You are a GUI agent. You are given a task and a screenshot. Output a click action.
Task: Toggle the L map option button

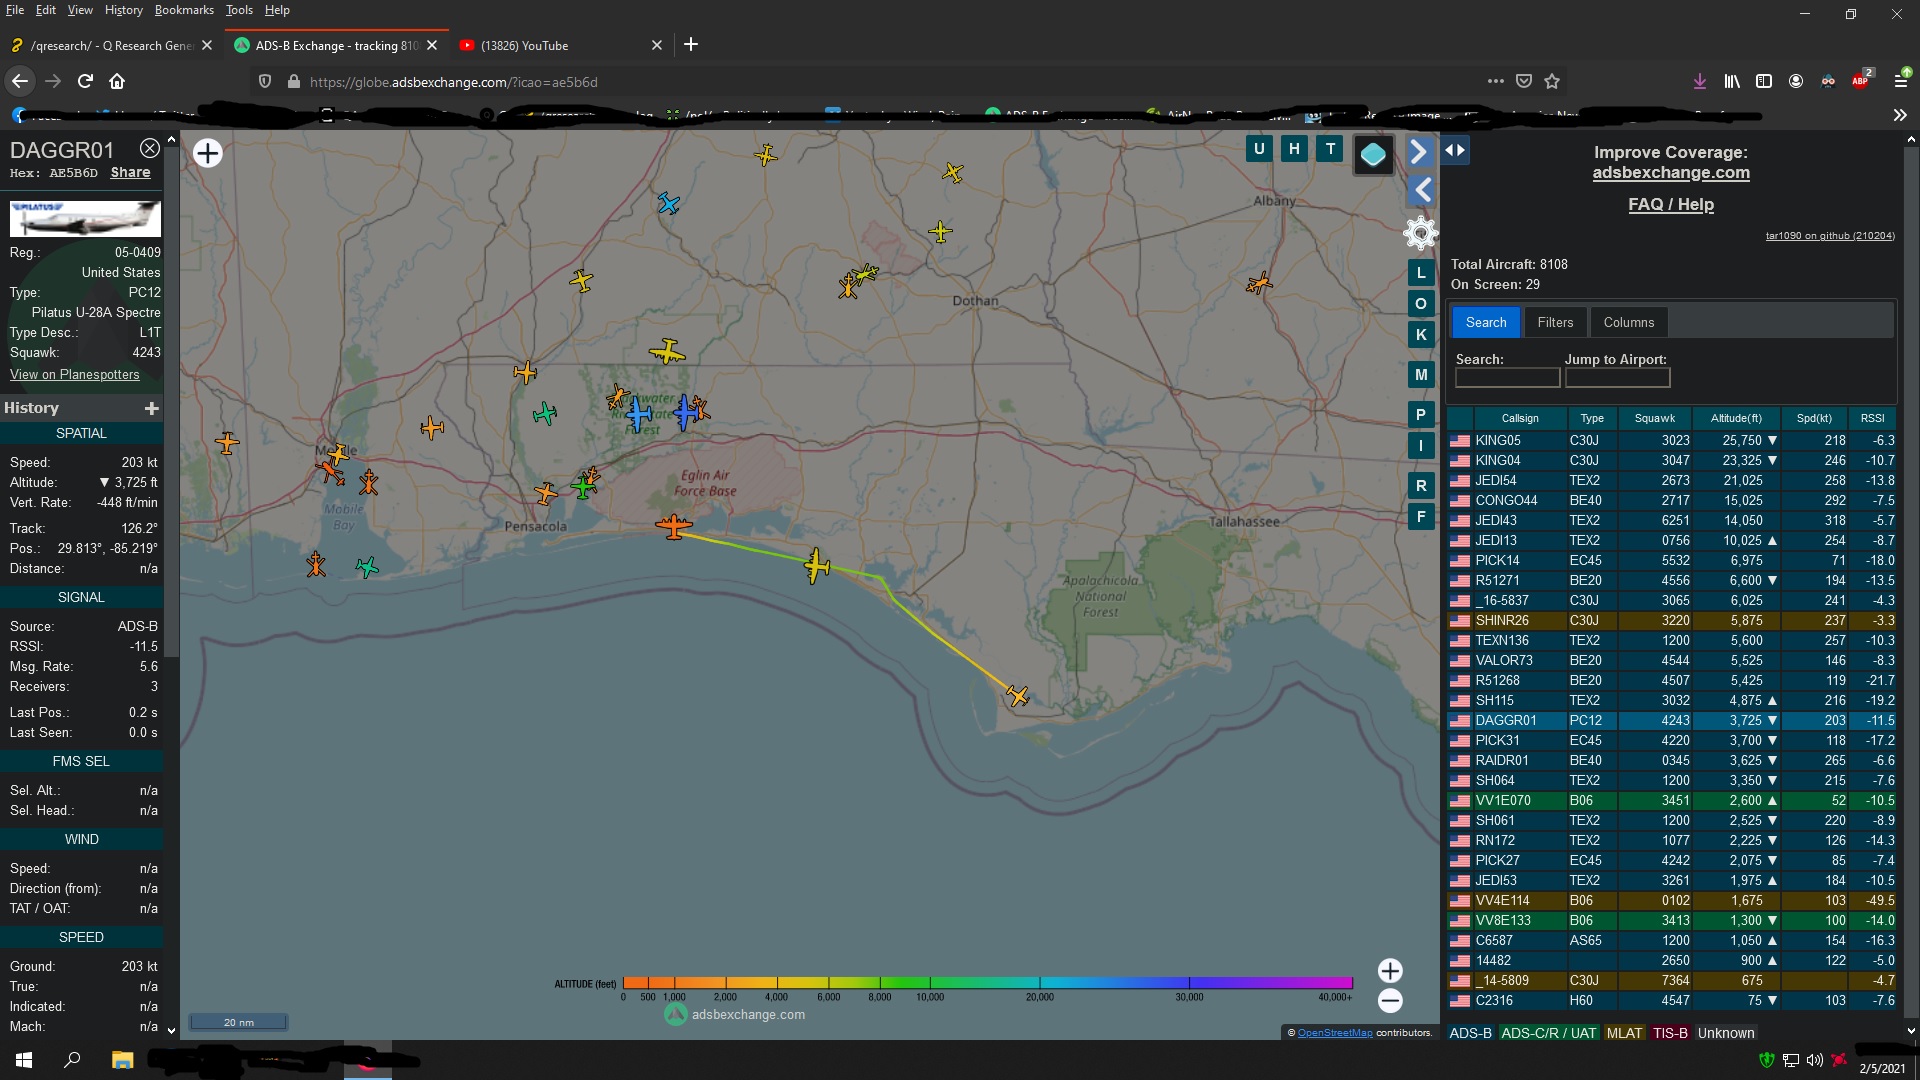(x=1421, y=273)
